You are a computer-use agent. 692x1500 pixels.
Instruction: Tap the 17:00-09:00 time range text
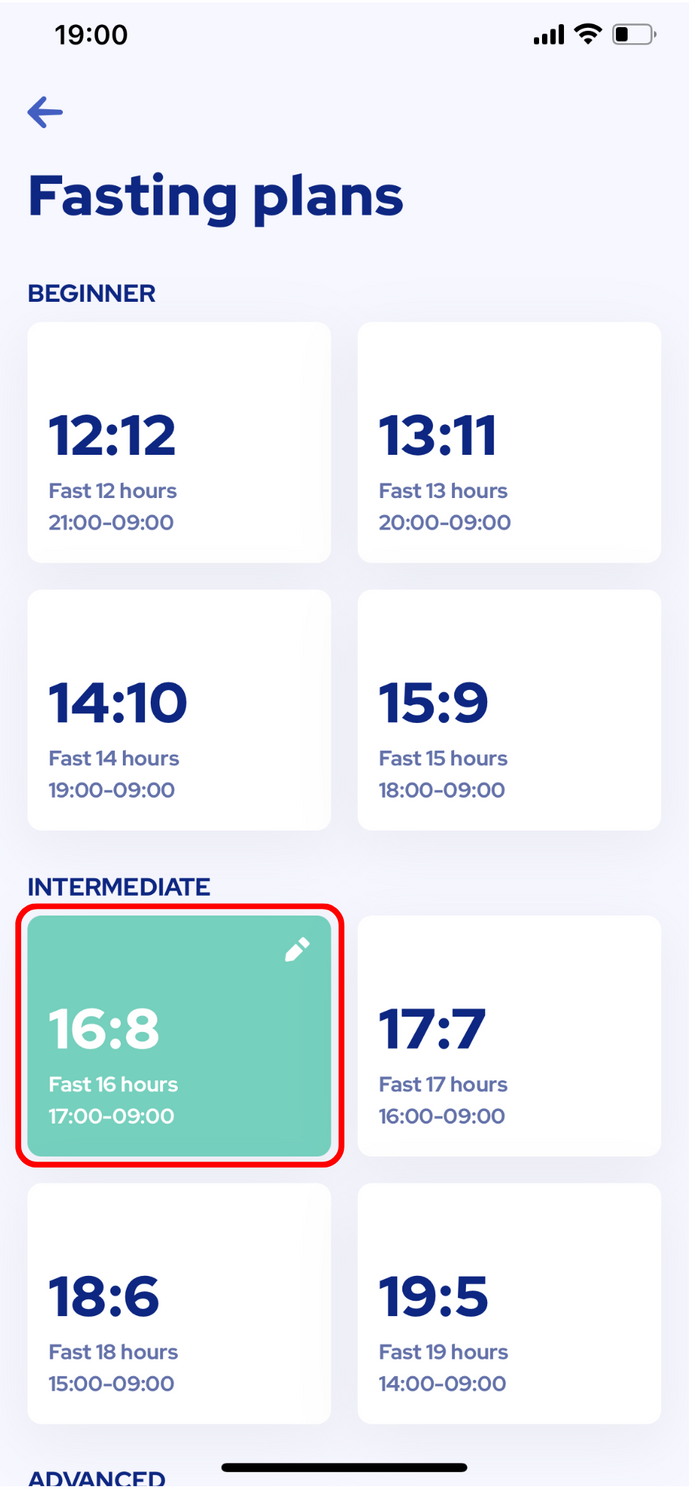pos(112,1116)
